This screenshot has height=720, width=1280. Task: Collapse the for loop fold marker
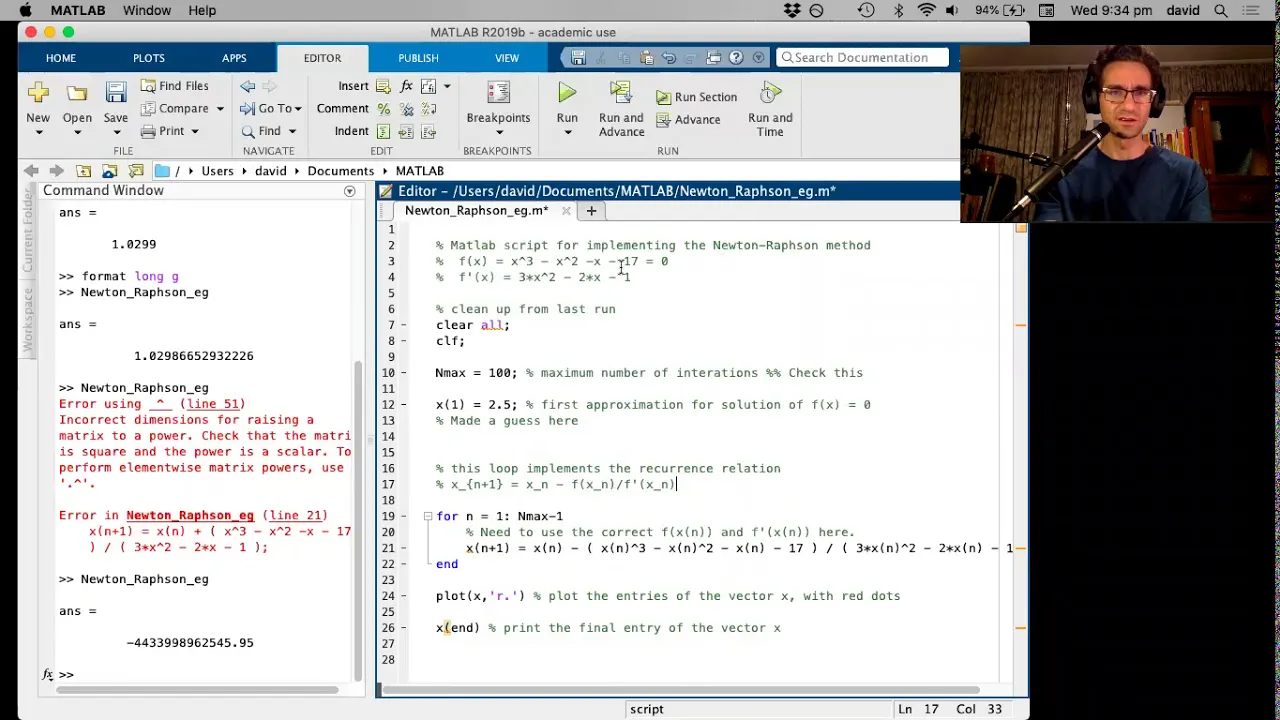pyautogui.click(x=427, y=516)
